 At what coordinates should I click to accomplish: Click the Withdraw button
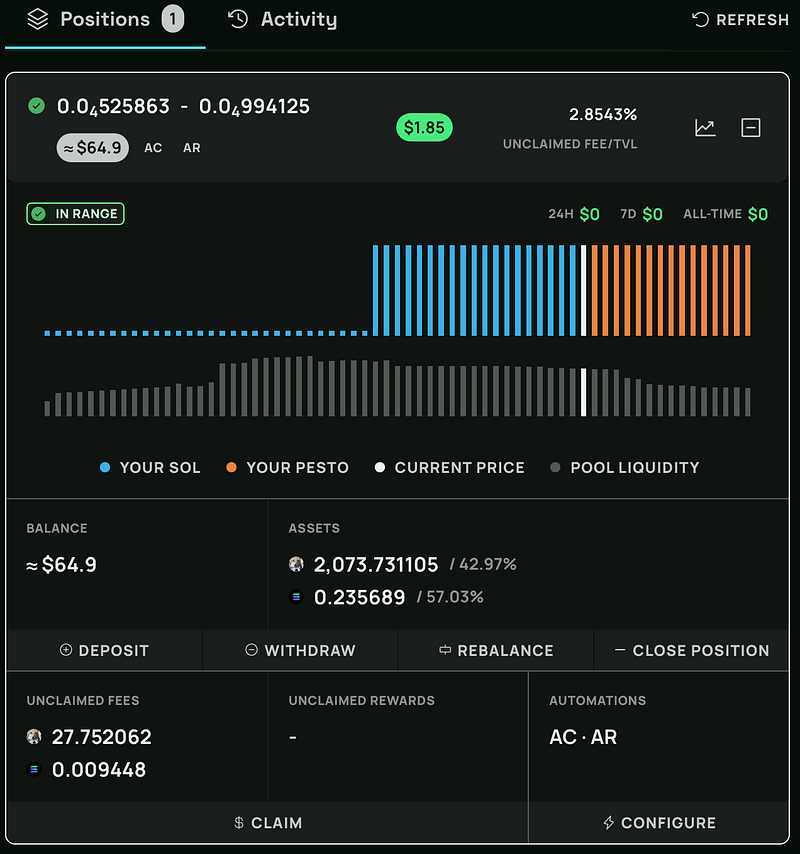[300, 650]
